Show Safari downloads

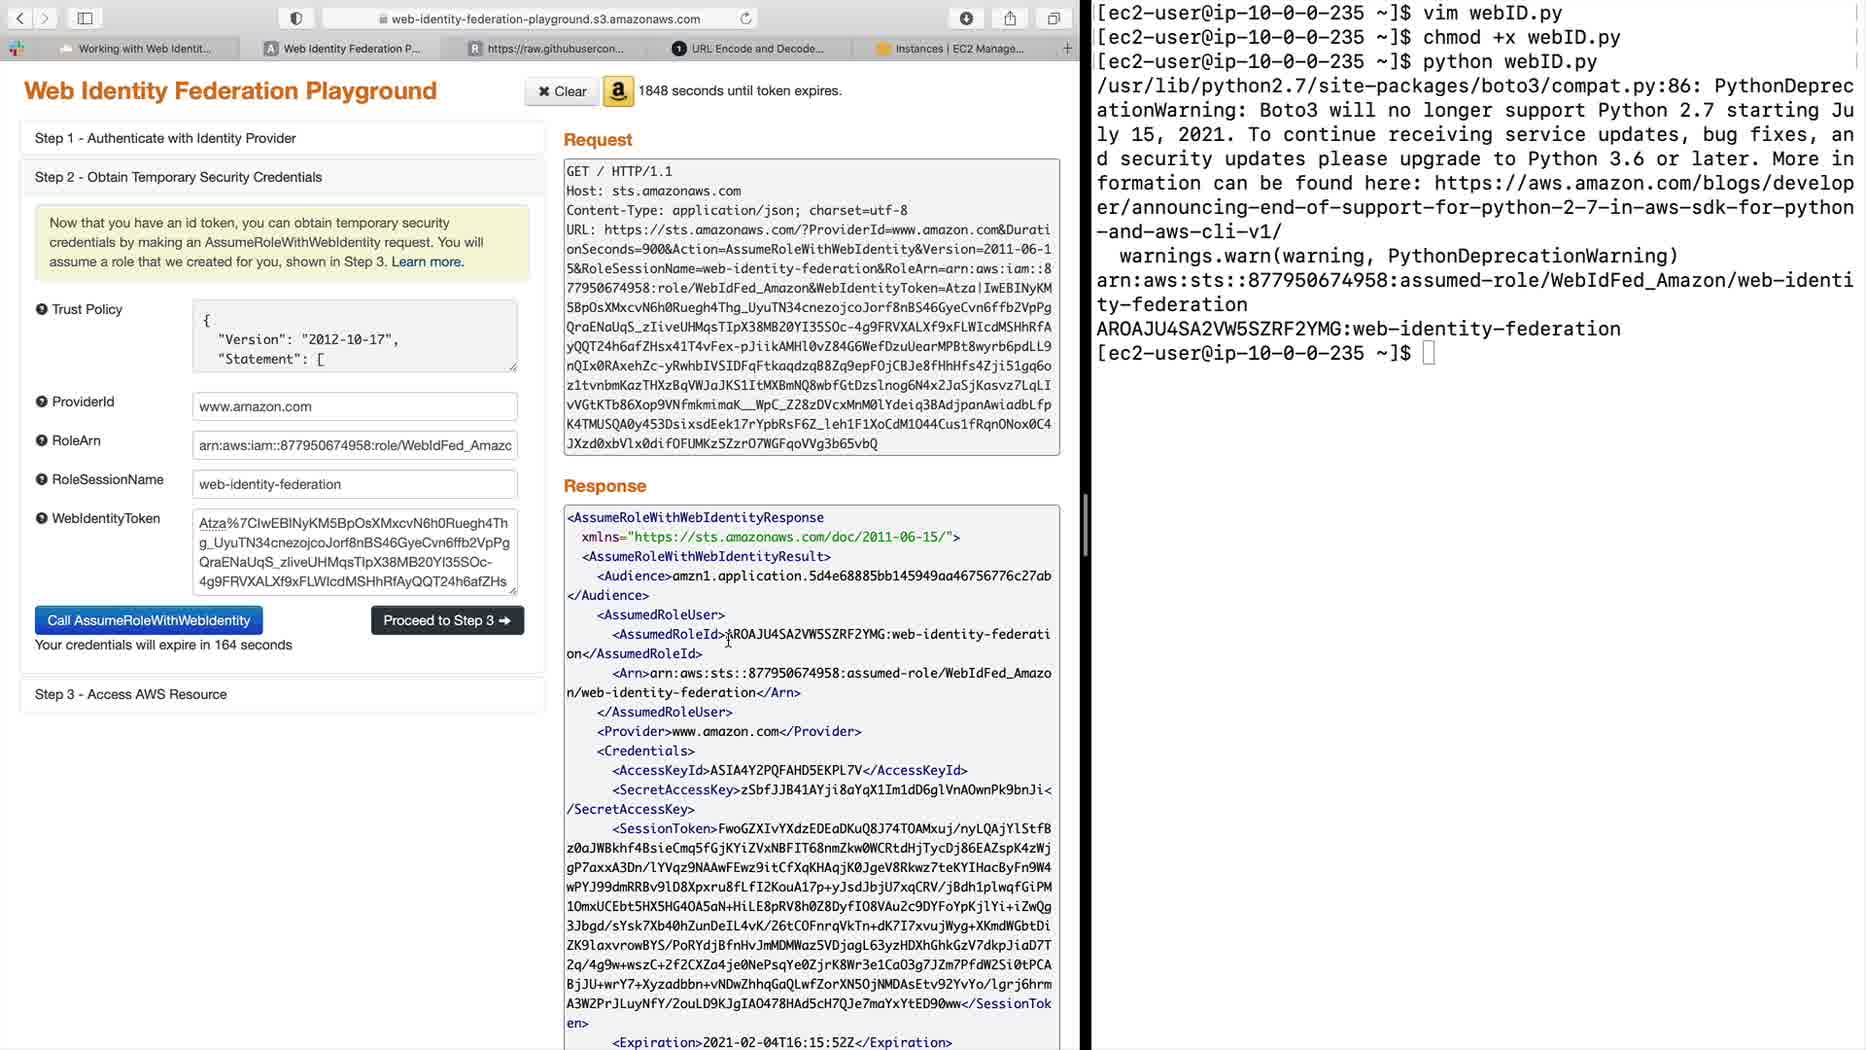(966, 18)
